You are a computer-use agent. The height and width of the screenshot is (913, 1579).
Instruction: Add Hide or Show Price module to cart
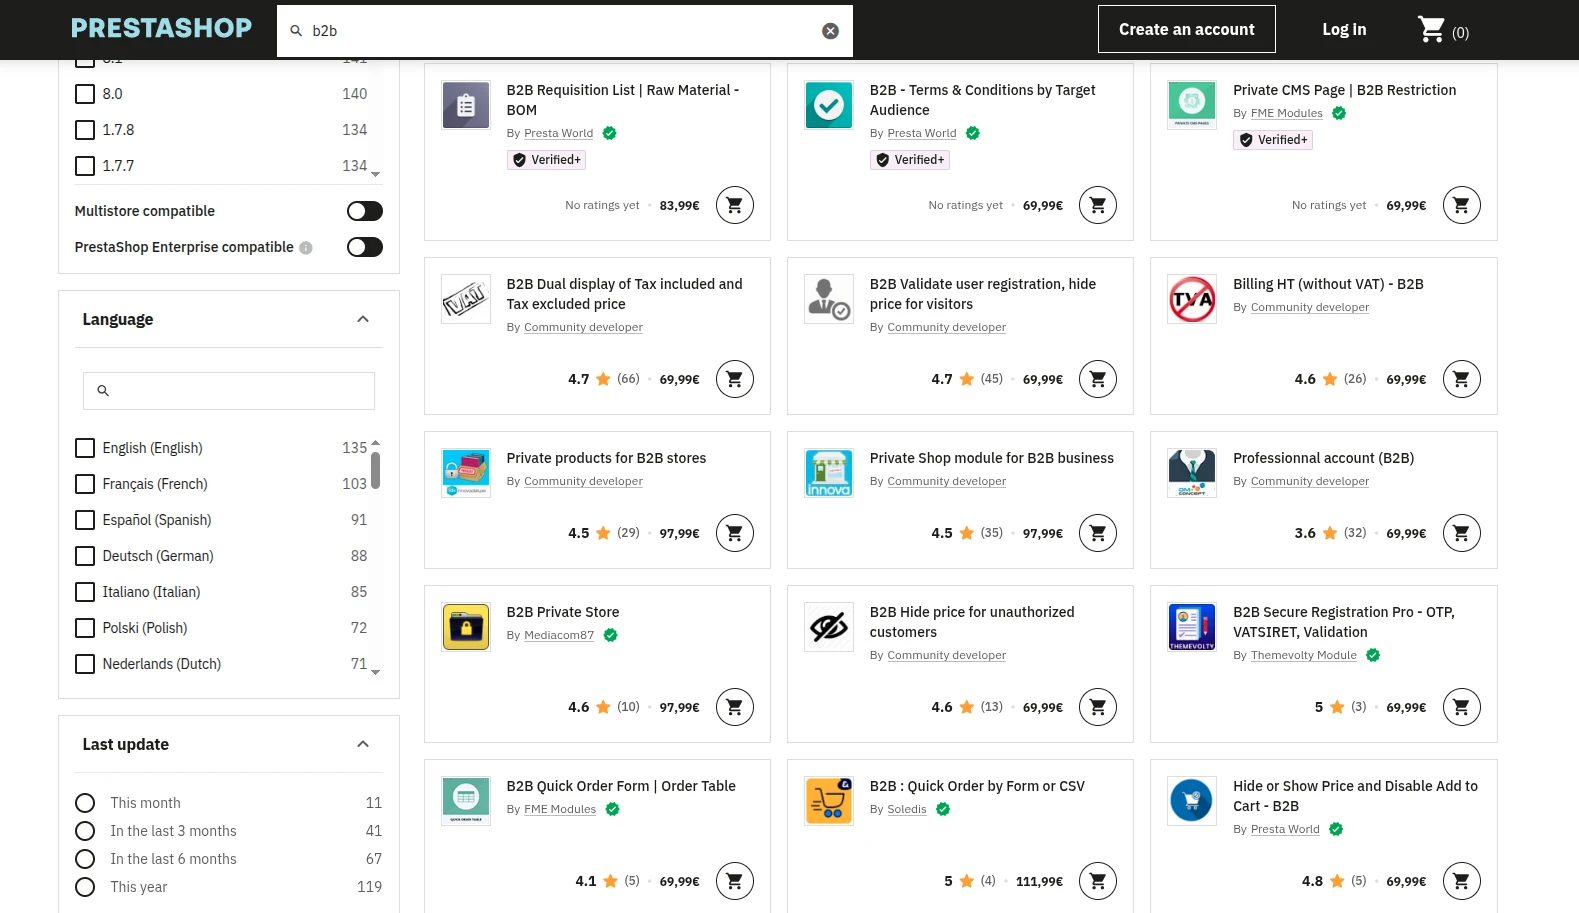point(1462,881)
